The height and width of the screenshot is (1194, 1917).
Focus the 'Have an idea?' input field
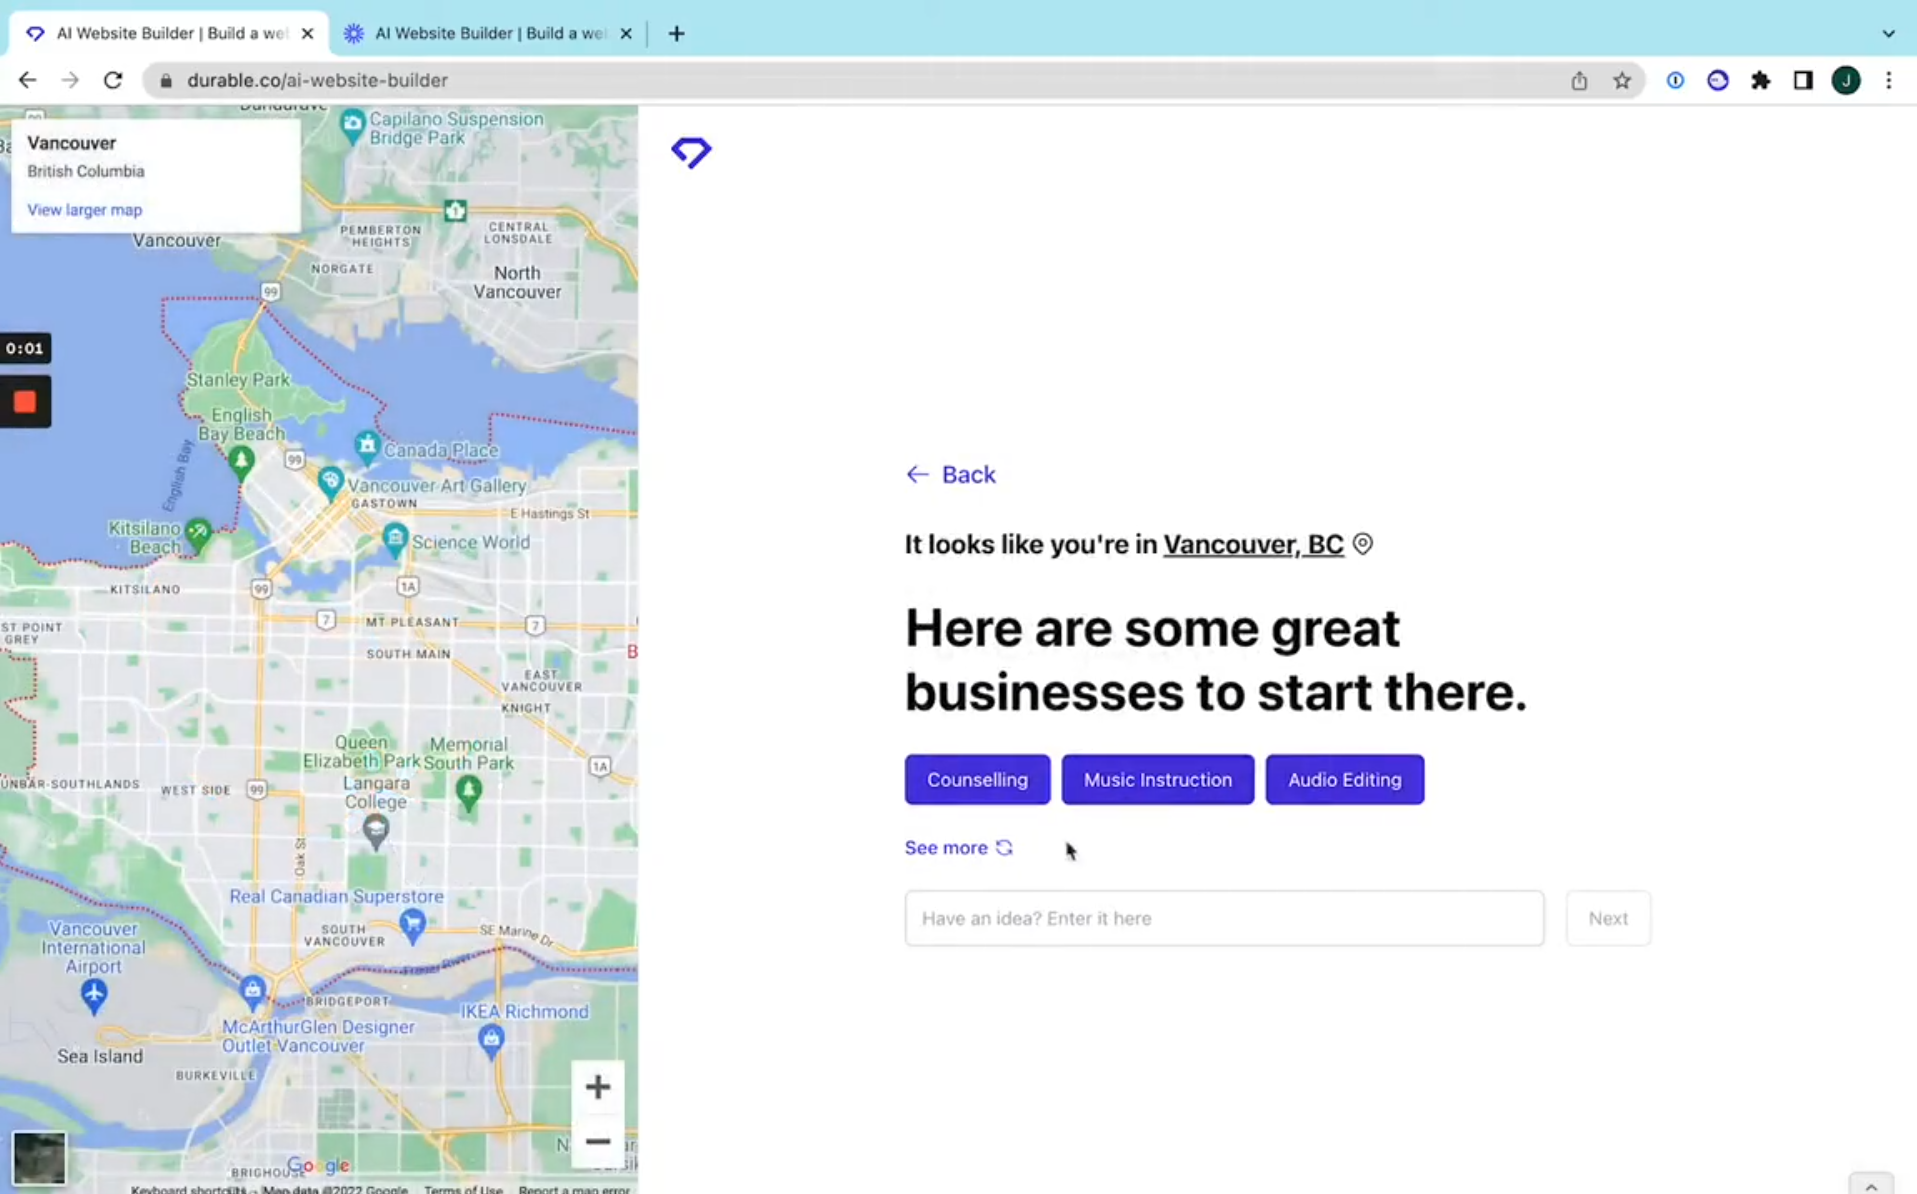[1223, 918]
